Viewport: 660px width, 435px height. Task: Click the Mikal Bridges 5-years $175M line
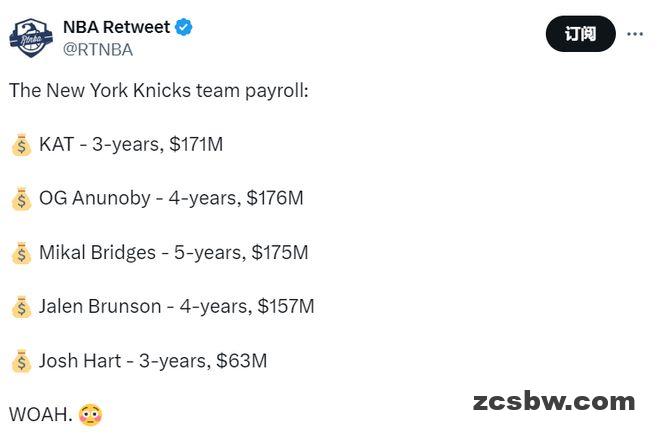[x=173, y=253]
